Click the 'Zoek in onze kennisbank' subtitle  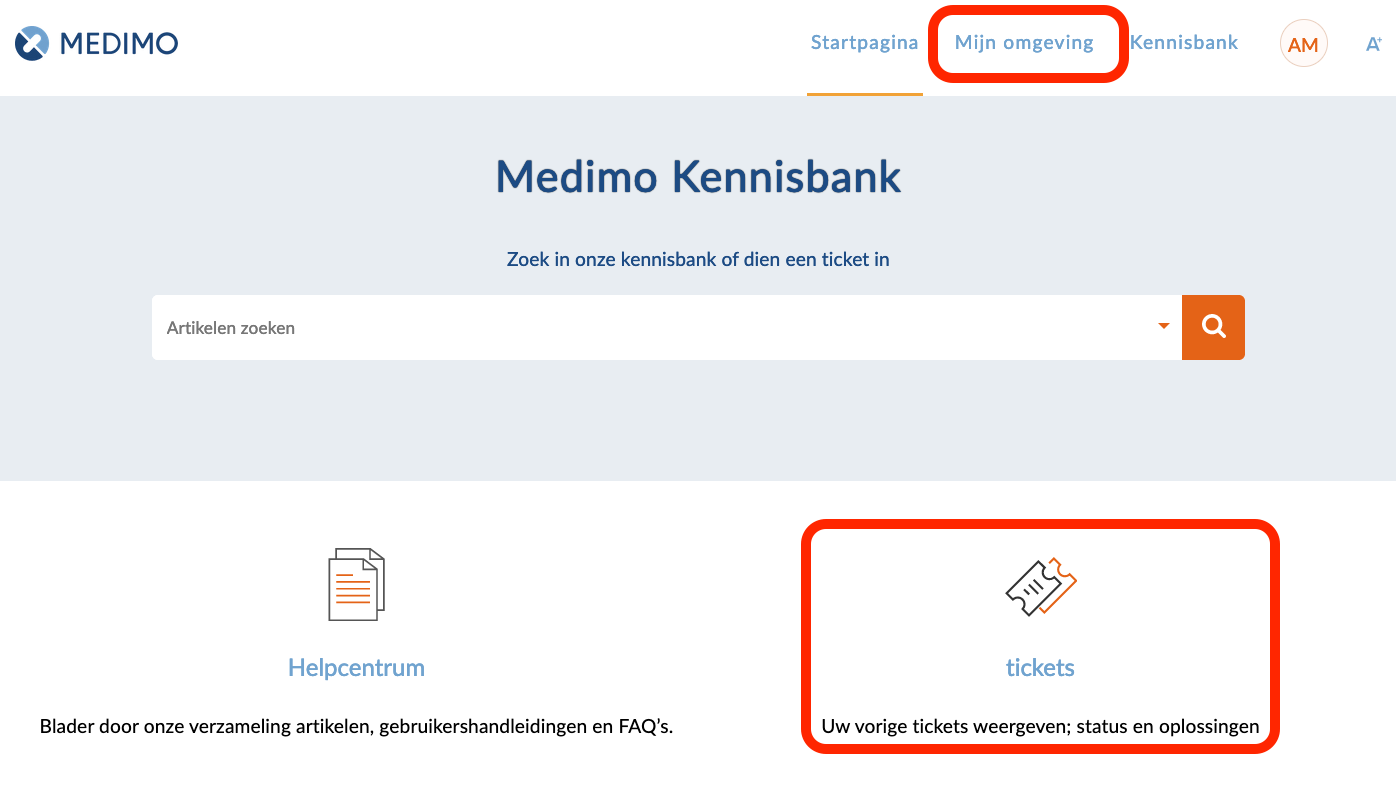698,260
